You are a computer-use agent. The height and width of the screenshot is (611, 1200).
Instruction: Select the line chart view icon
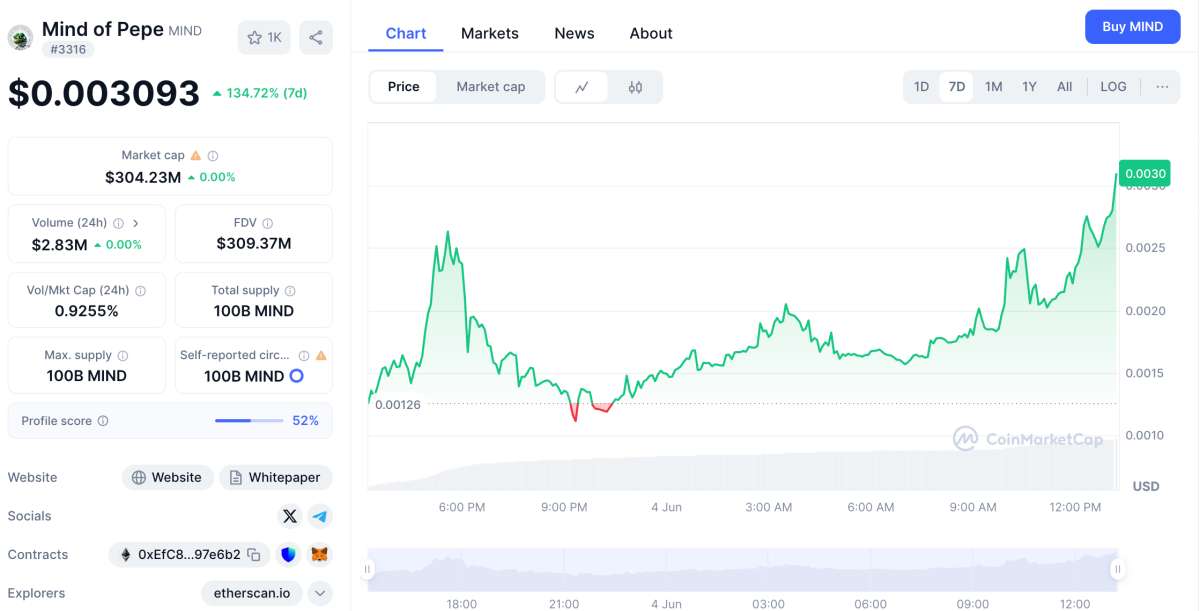(582, 87)
